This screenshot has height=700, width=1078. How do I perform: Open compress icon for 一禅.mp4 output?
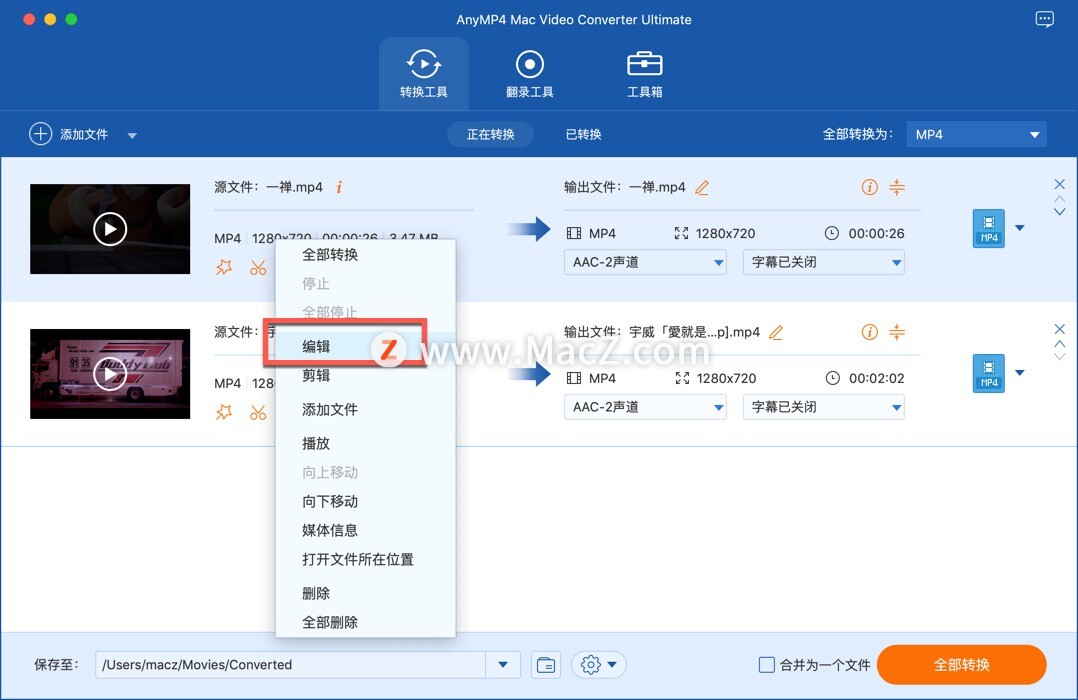click(x=896, y=187)
